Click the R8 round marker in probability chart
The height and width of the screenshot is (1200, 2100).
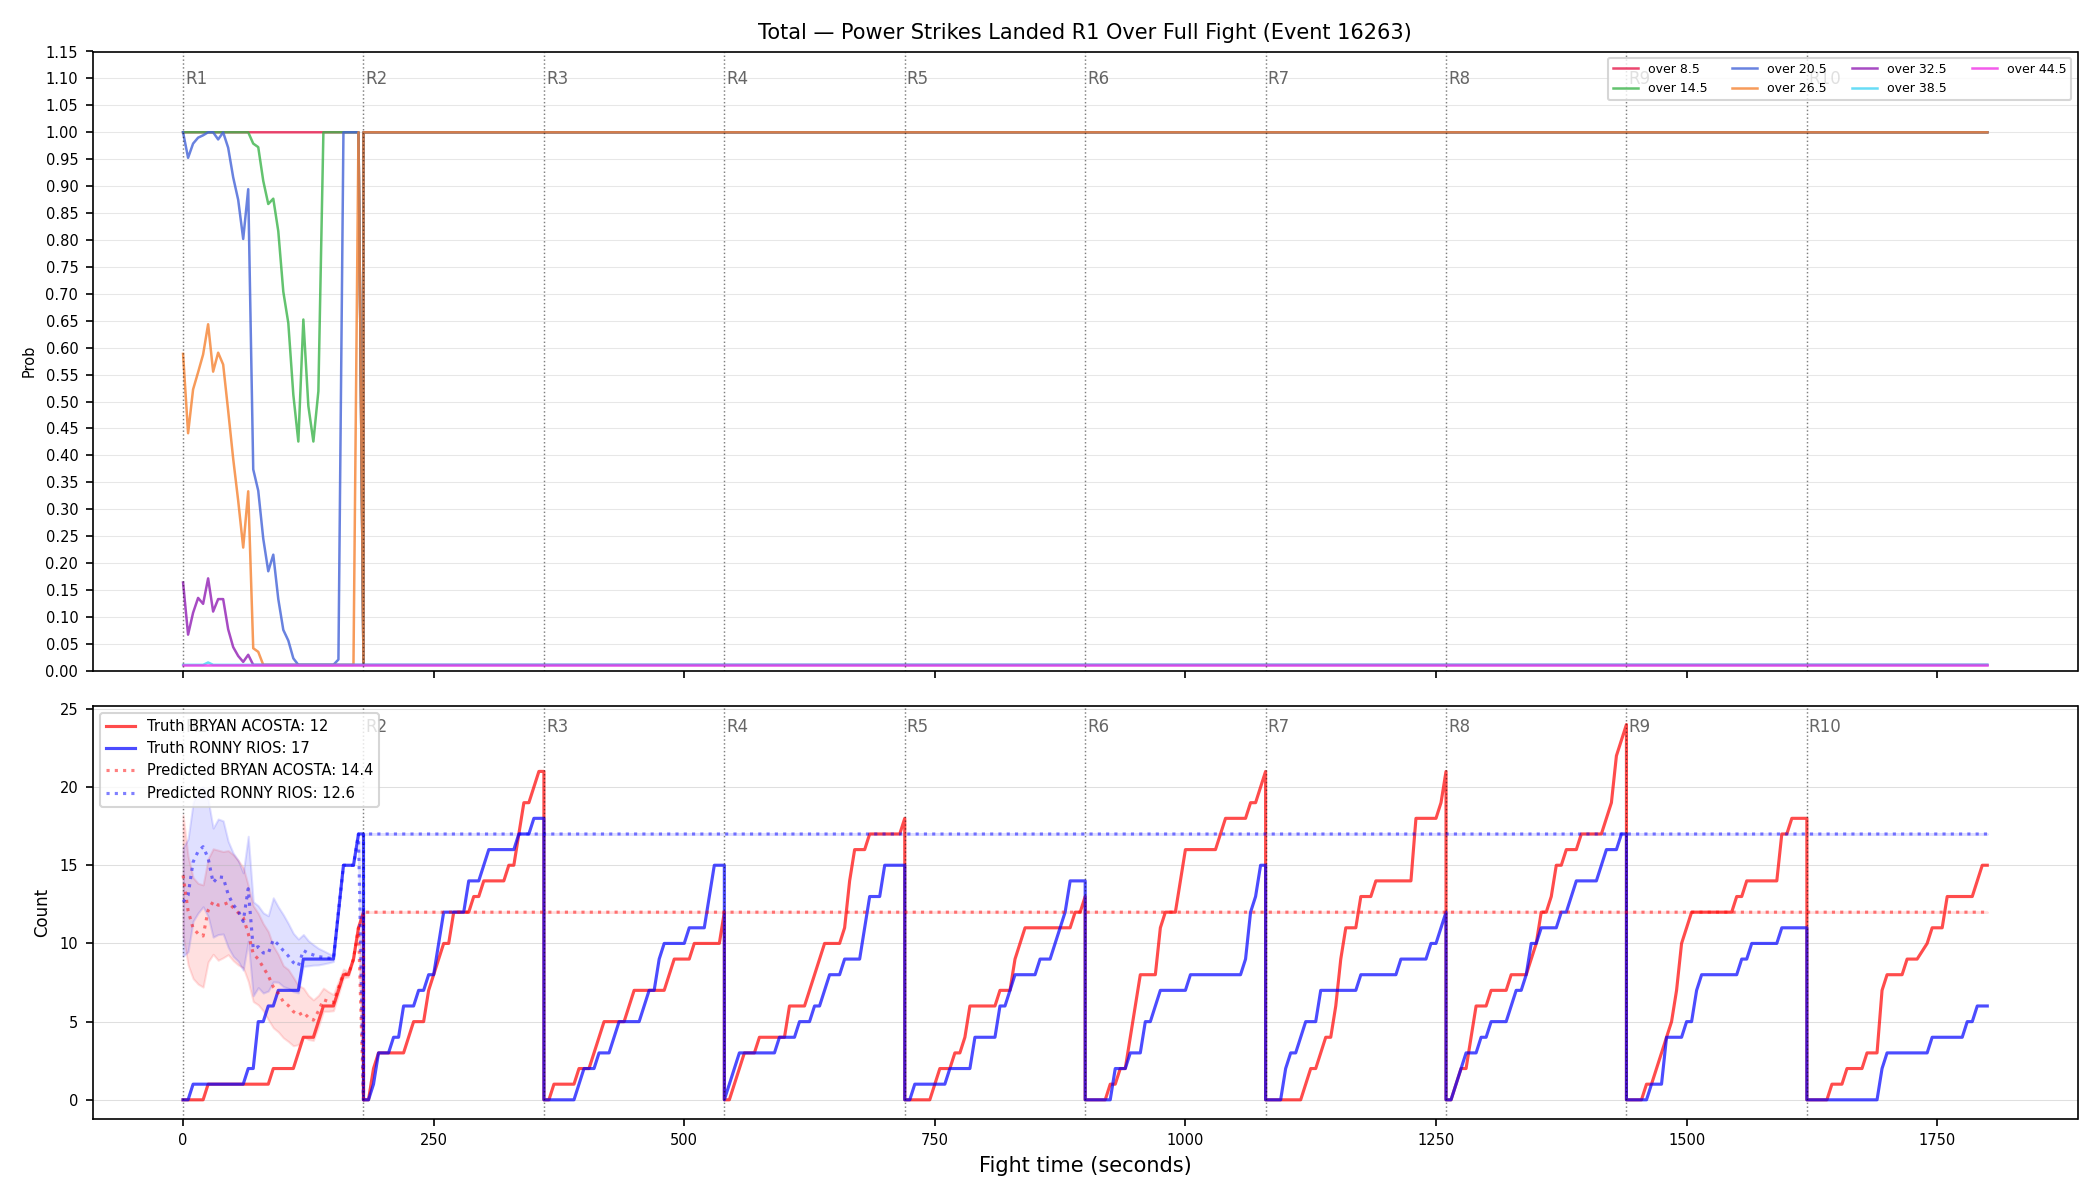pos(1459,78)
